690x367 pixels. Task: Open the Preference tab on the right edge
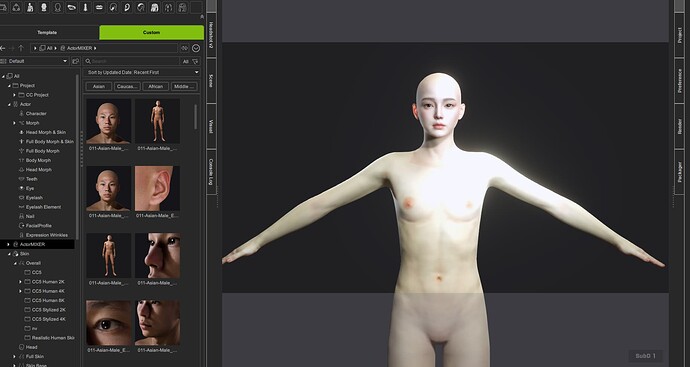(679, 81)
